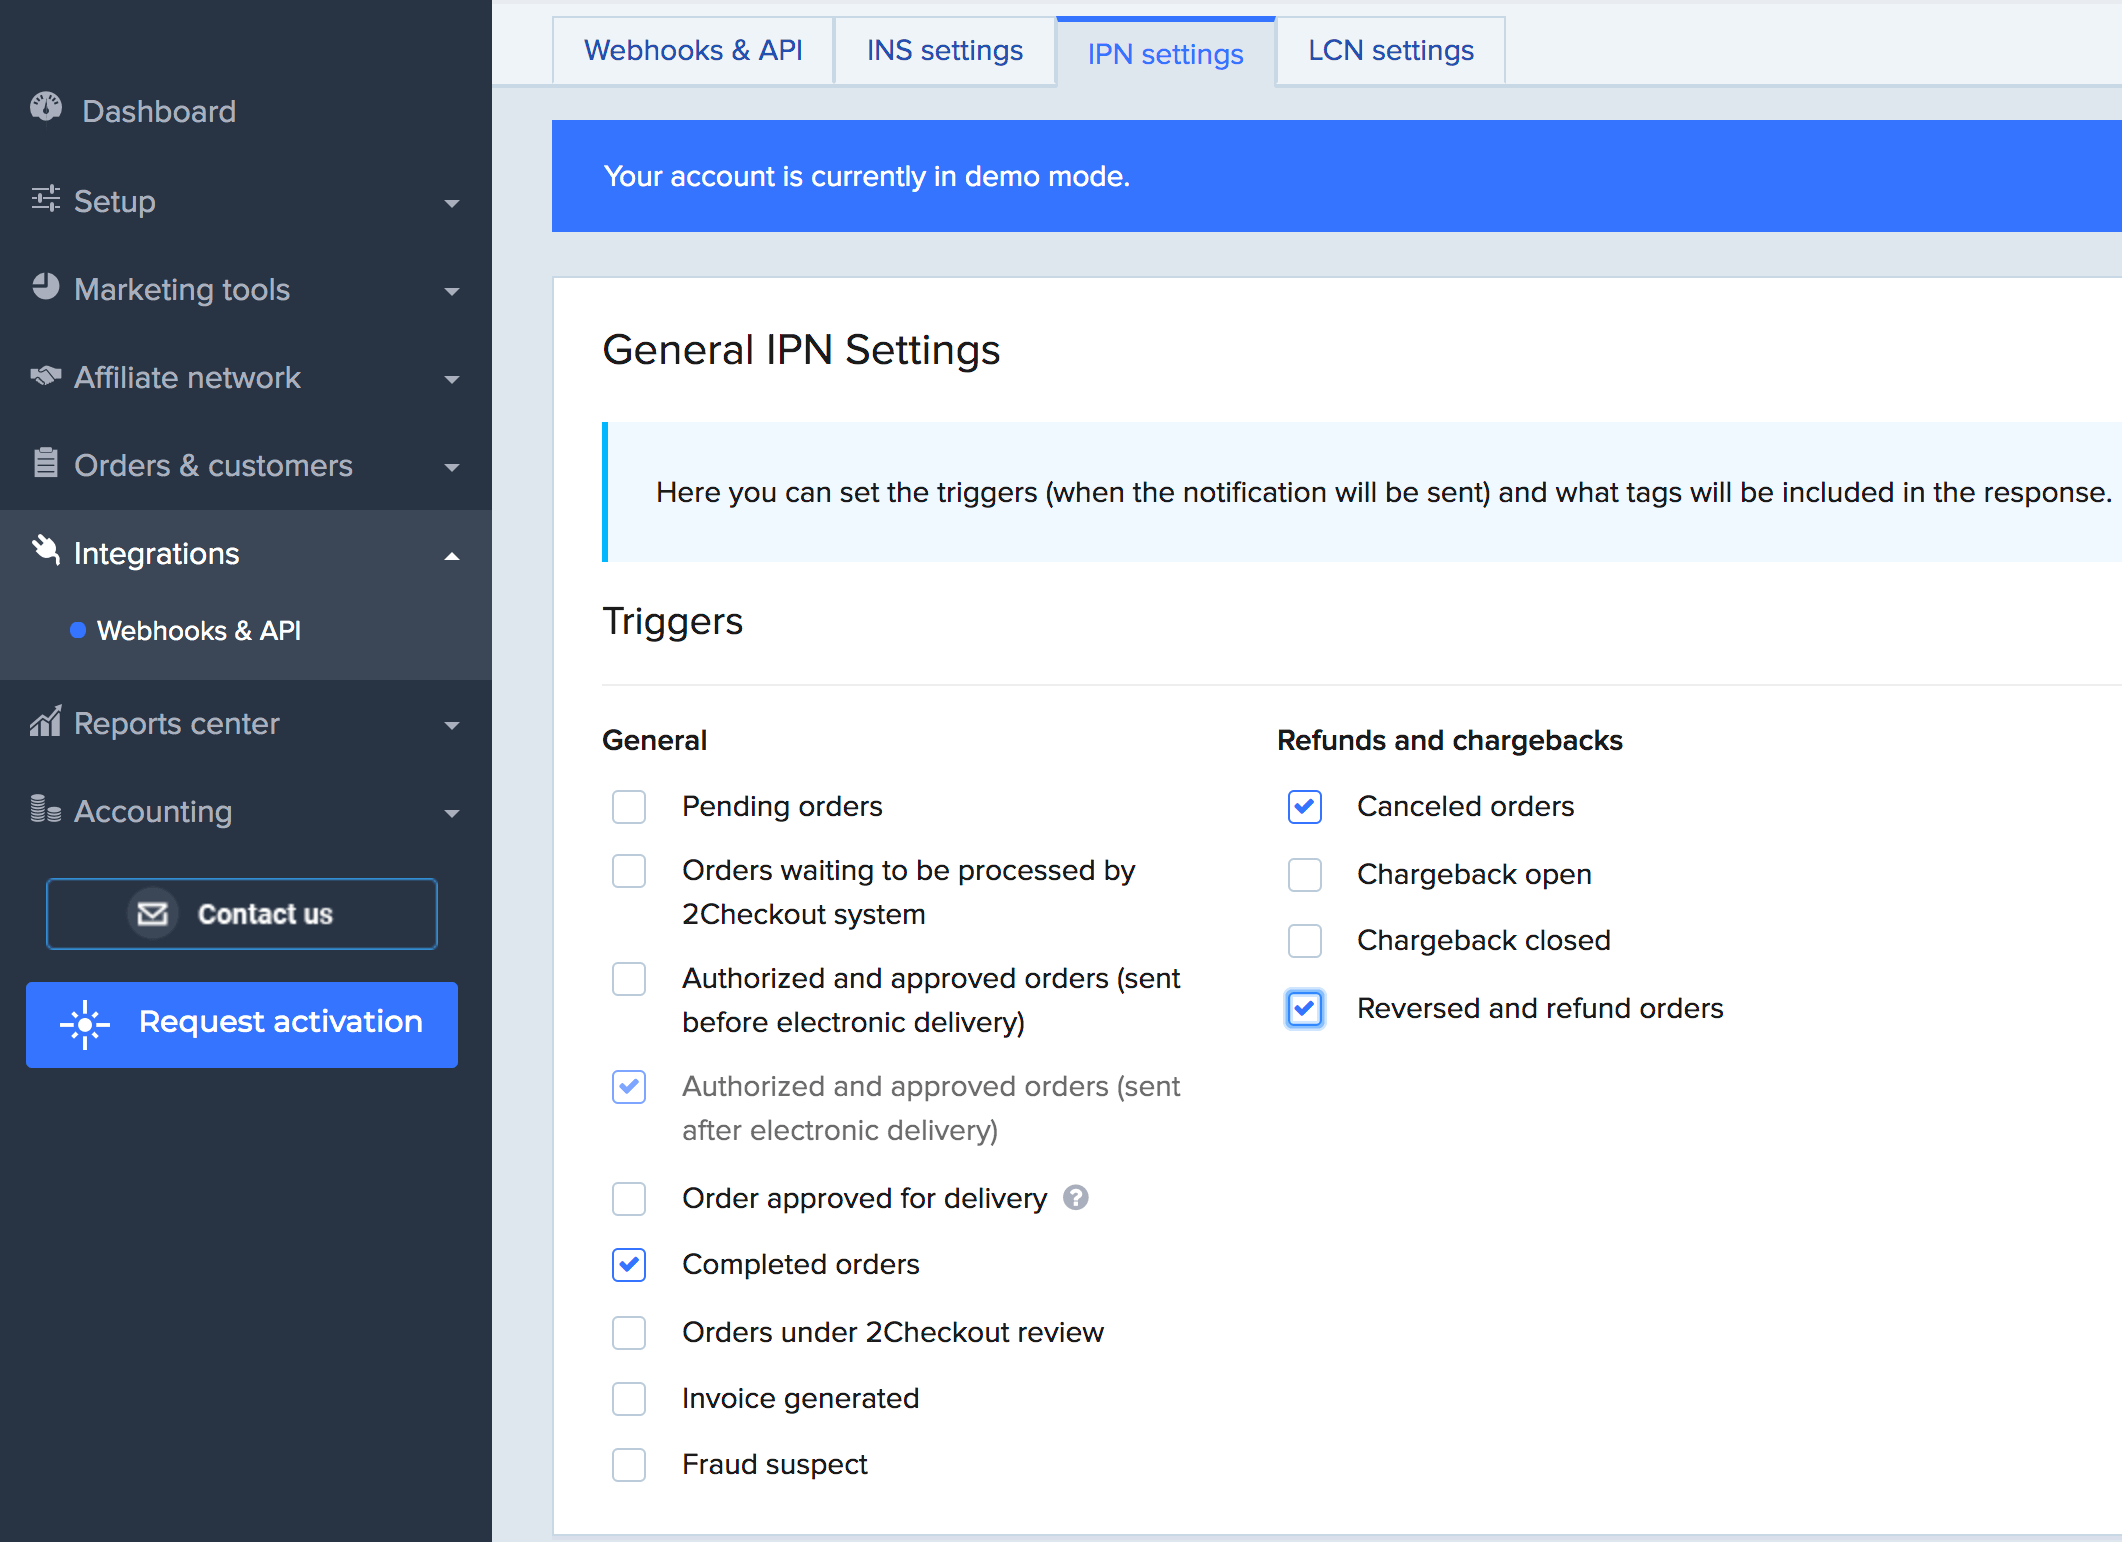Image resolution: width=2122 pixels, height=1542 pixels.
Task: Click the Request activation button
Action: click(x=241, y=1022)
